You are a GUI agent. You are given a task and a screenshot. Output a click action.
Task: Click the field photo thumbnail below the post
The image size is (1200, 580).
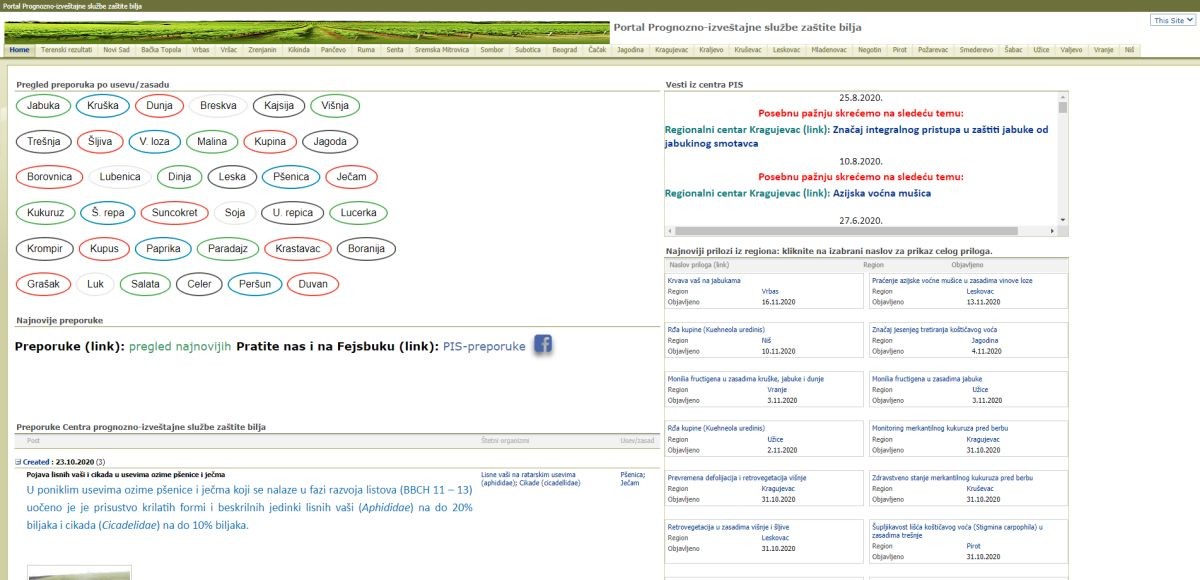78,573
